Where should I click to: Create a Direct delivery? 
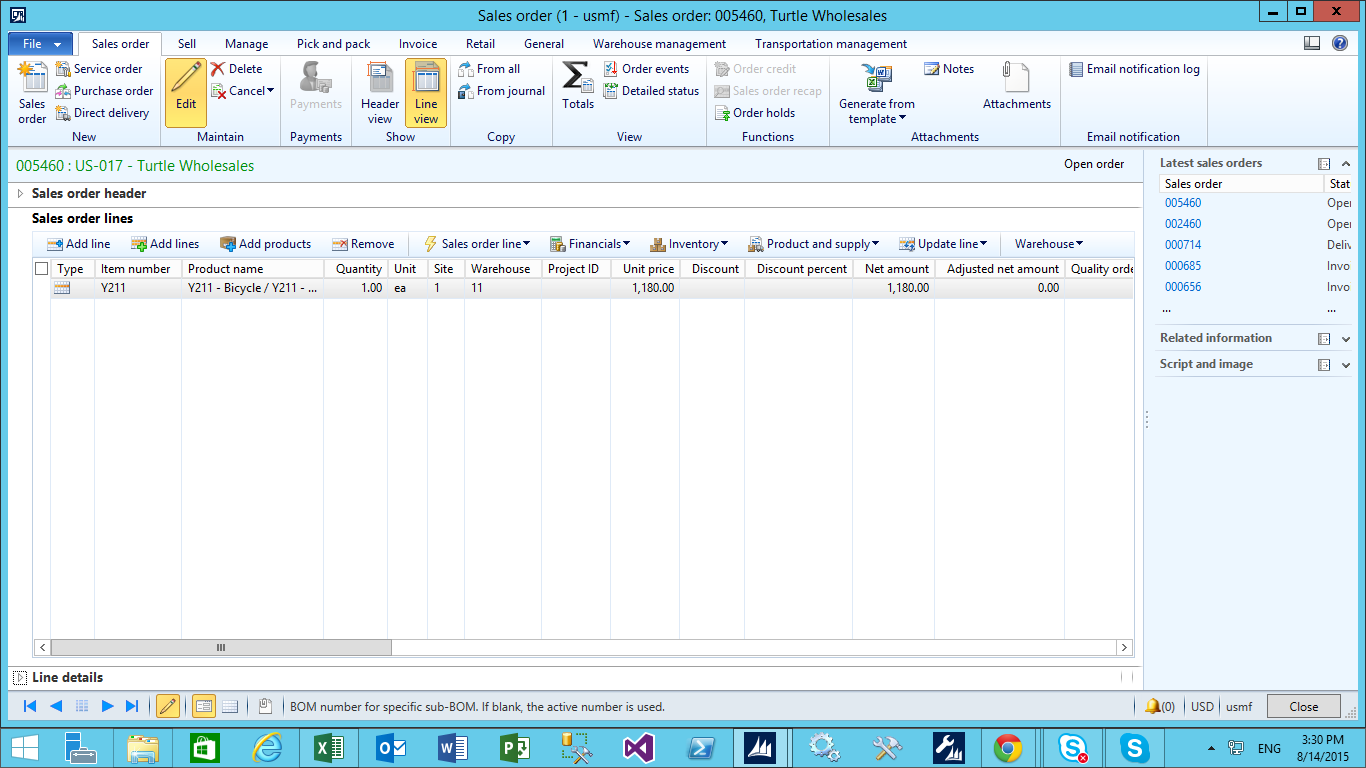tap(102, 113)
